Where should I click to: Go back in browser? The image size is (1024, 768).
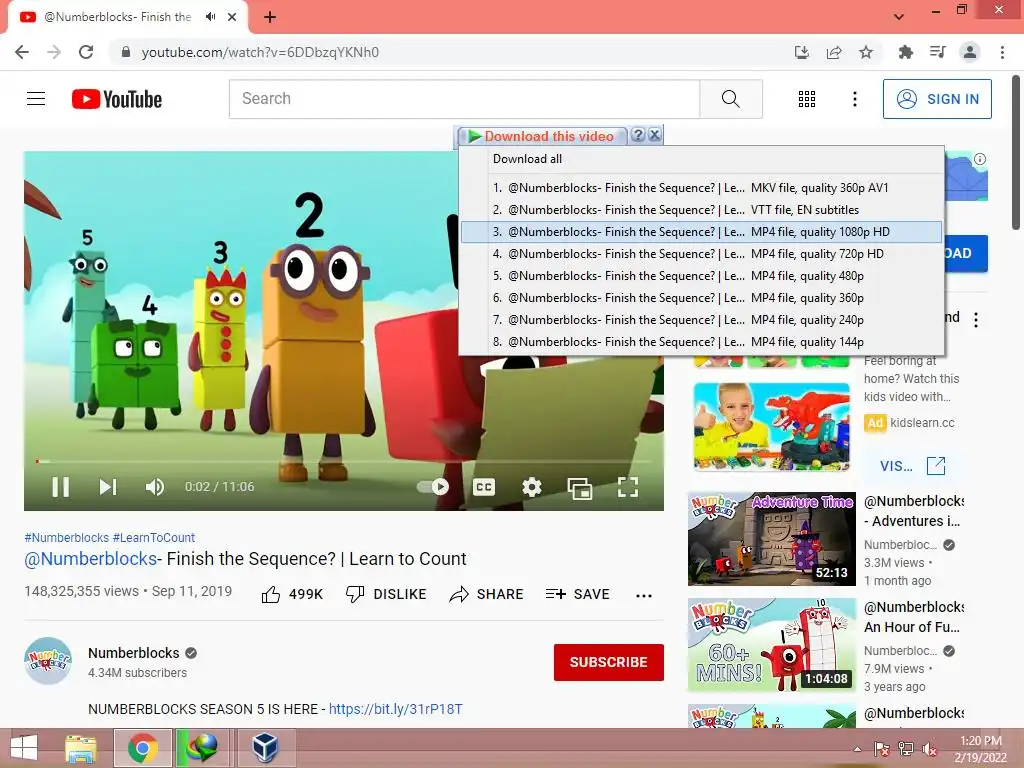tap(22, 52)
